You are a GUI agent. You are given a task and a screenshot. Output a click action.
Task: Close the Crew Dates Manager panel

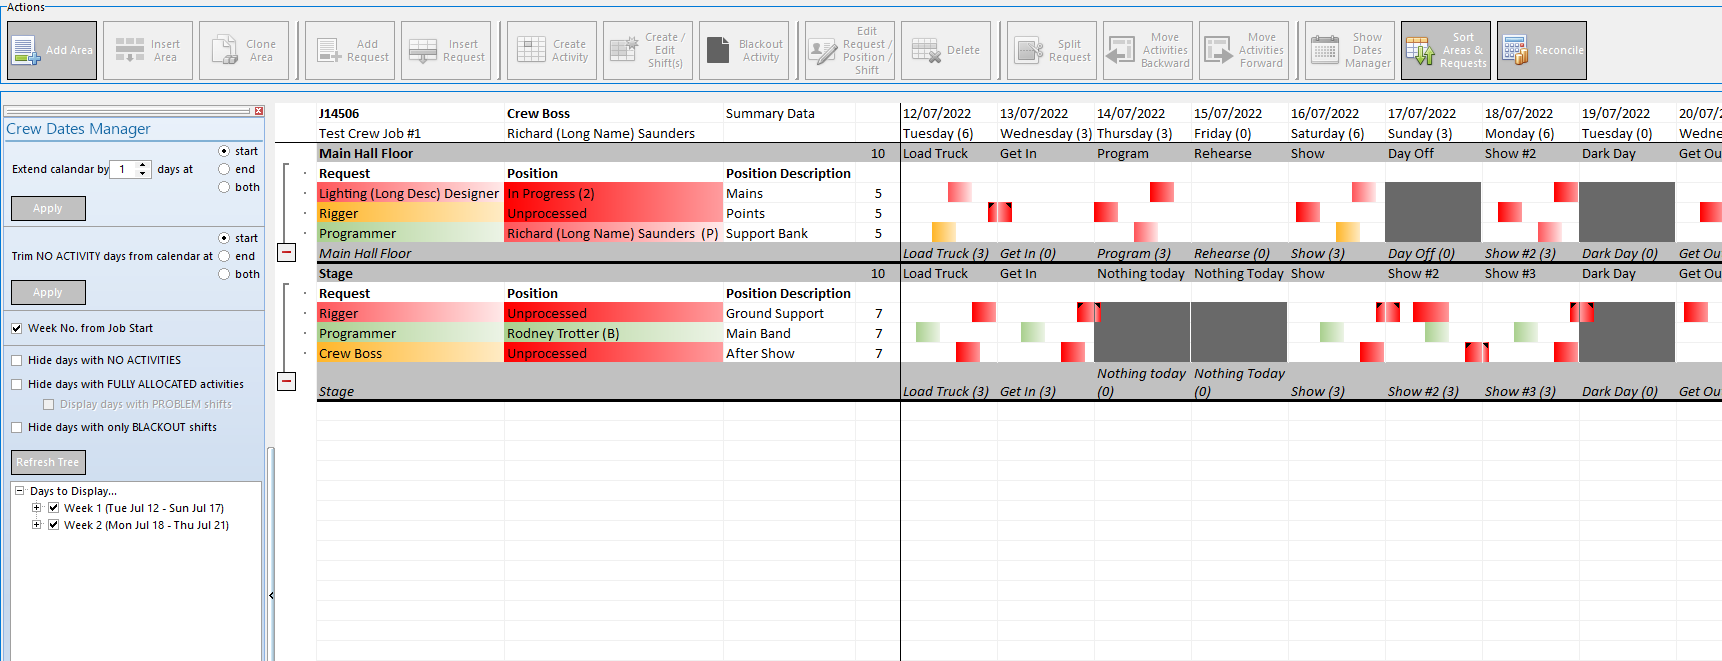tap(258, 111)
